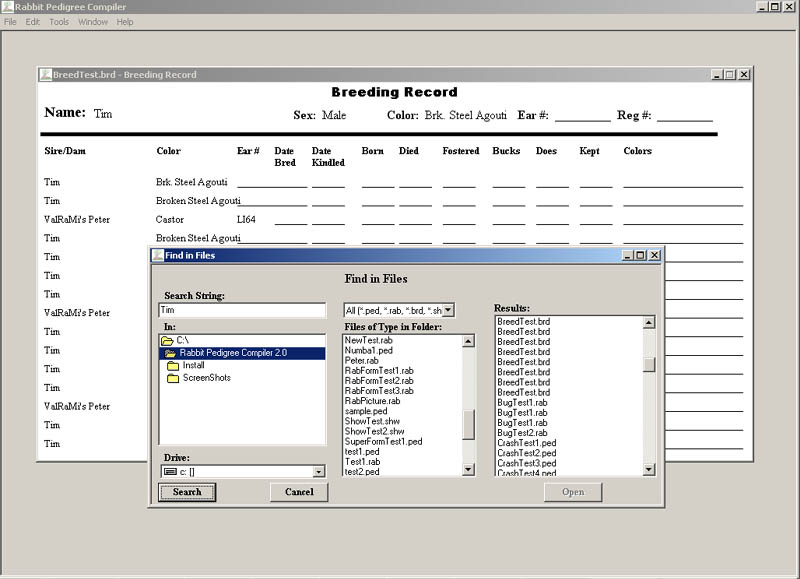Click in the Search String field
Image resolution: width=800 pixels, height=579 pixels.
coord(241,310)
